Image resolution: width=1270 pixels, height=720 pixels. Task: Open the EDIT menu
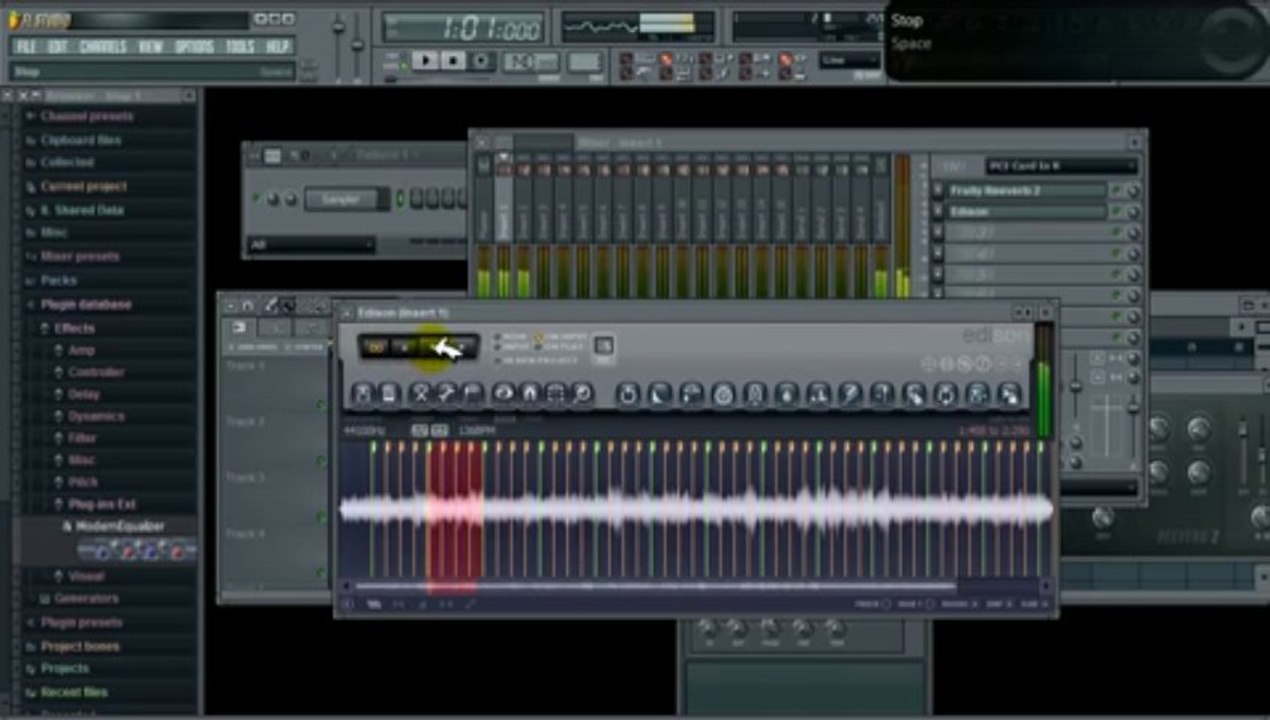(x=57, y=46)
